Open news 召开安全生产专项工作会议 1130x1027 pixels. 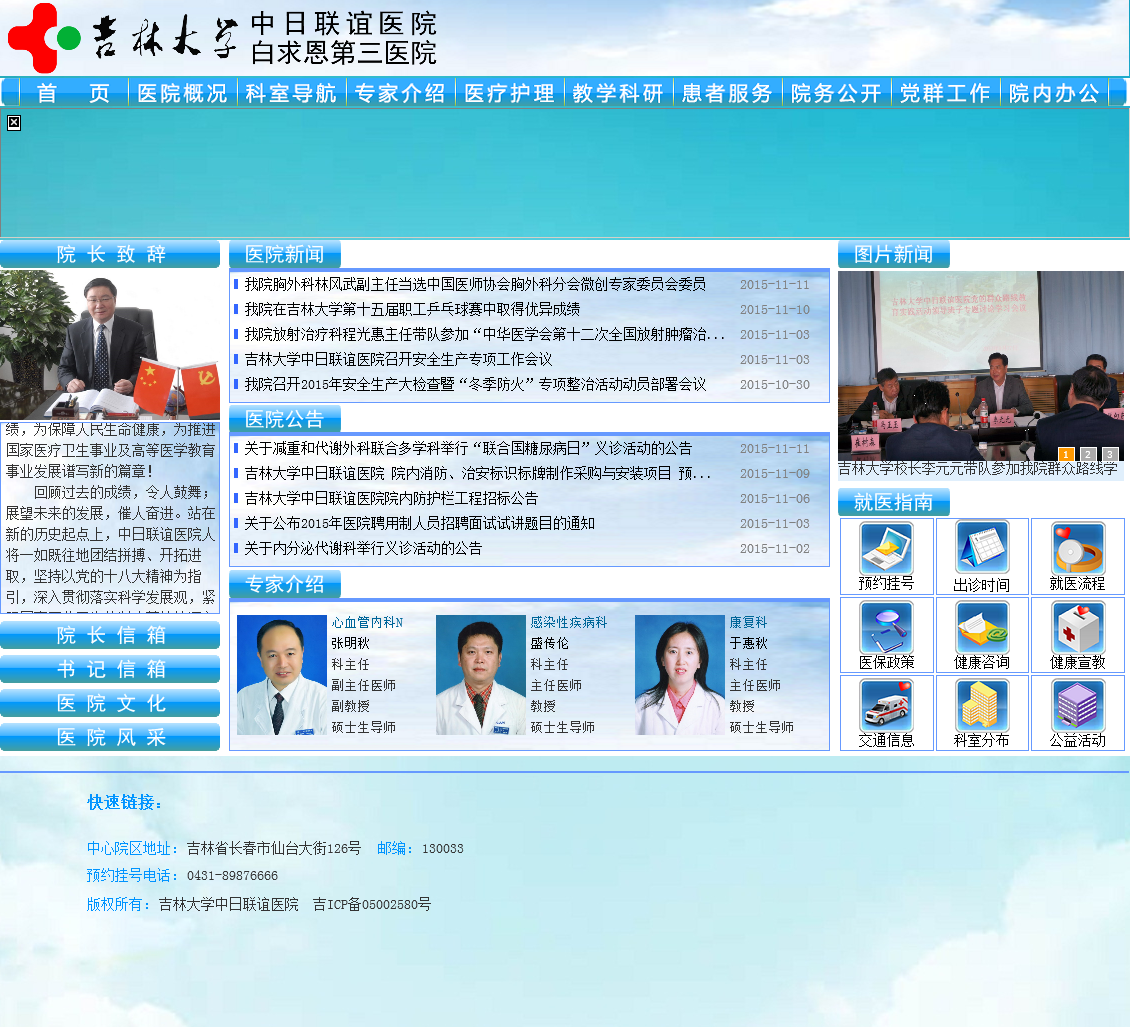[x=399, y=360]
